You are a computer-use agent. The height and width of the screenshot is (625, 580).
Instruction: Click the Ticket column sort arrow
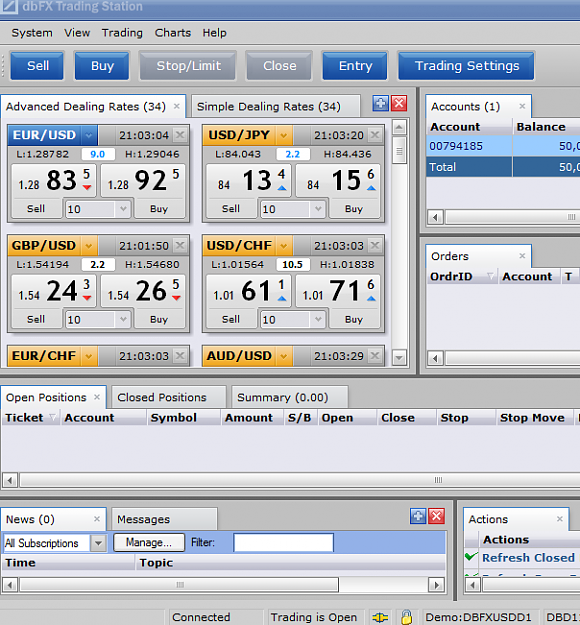point(53,417)
